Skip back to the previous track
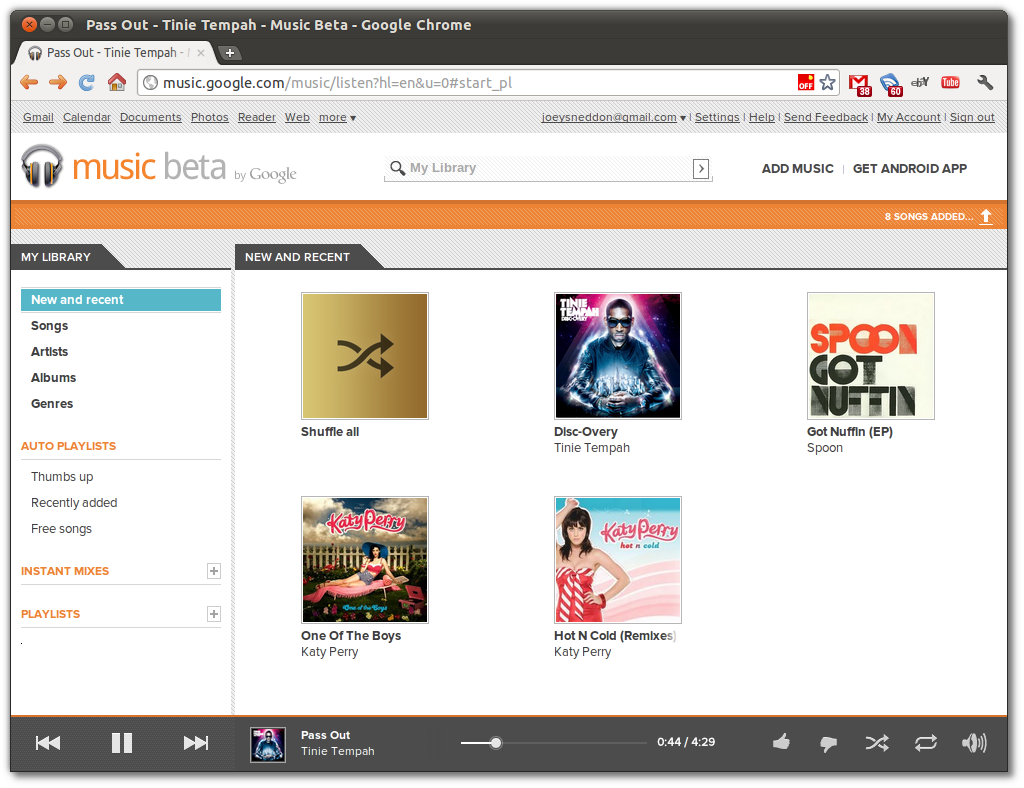This screenshot has height=788, width=1024. tap(47, 743)
